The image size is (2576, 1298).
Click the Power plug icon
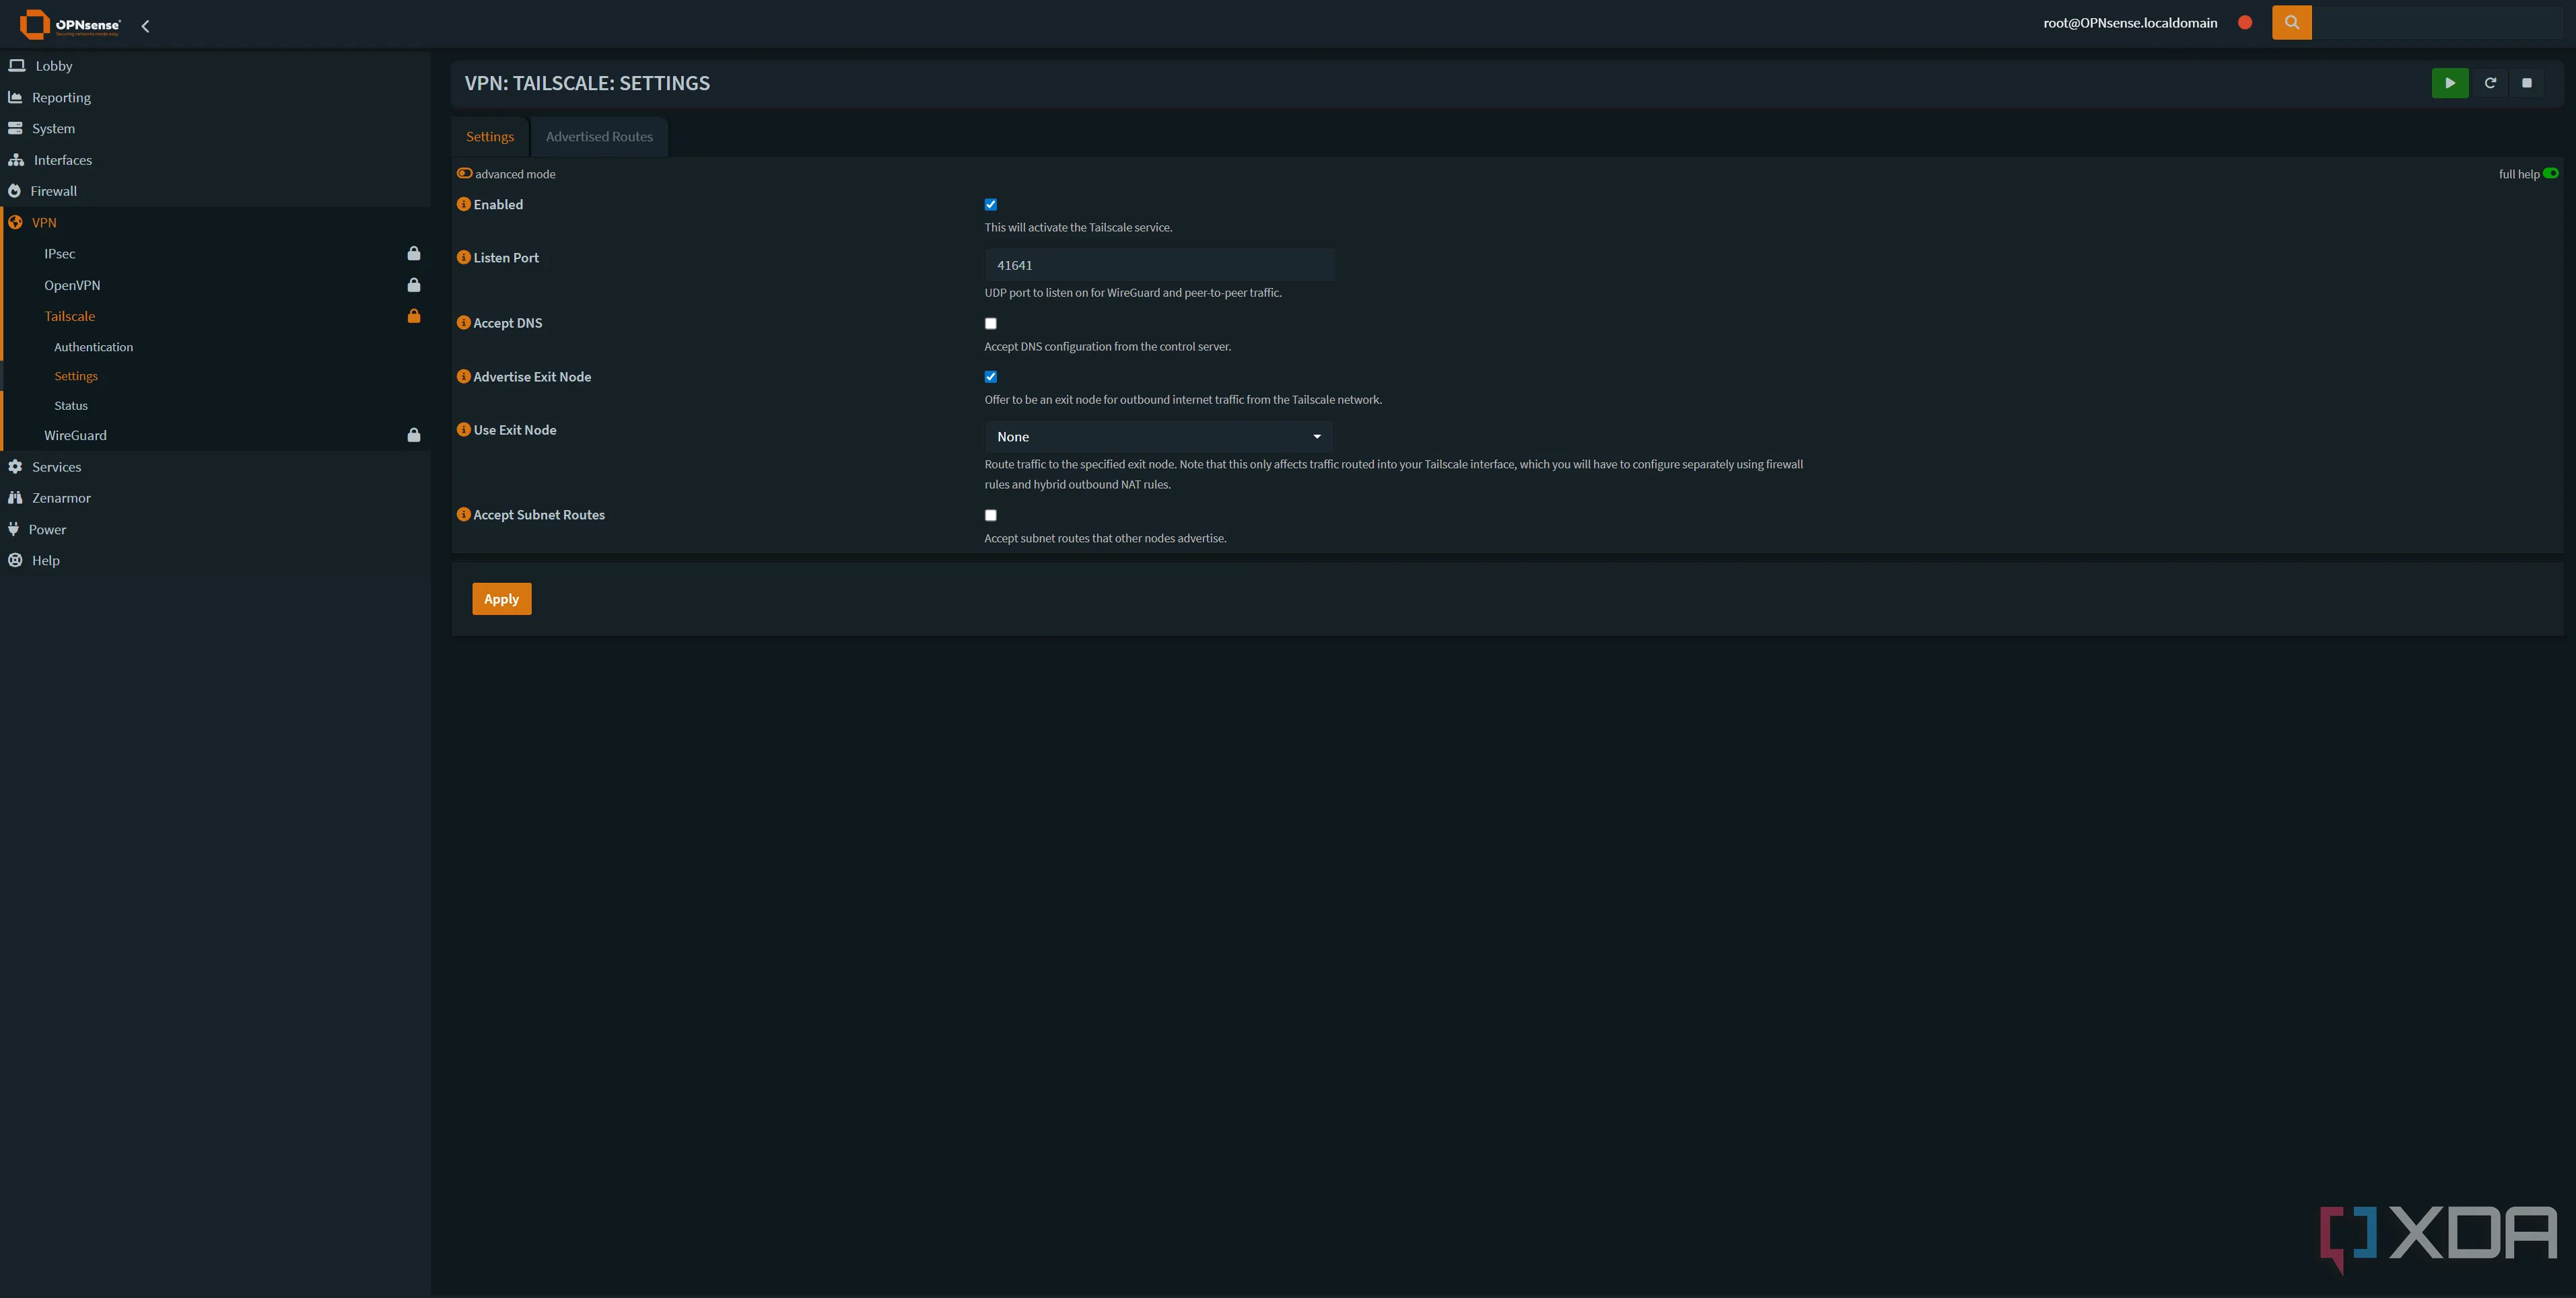[13, 529]
